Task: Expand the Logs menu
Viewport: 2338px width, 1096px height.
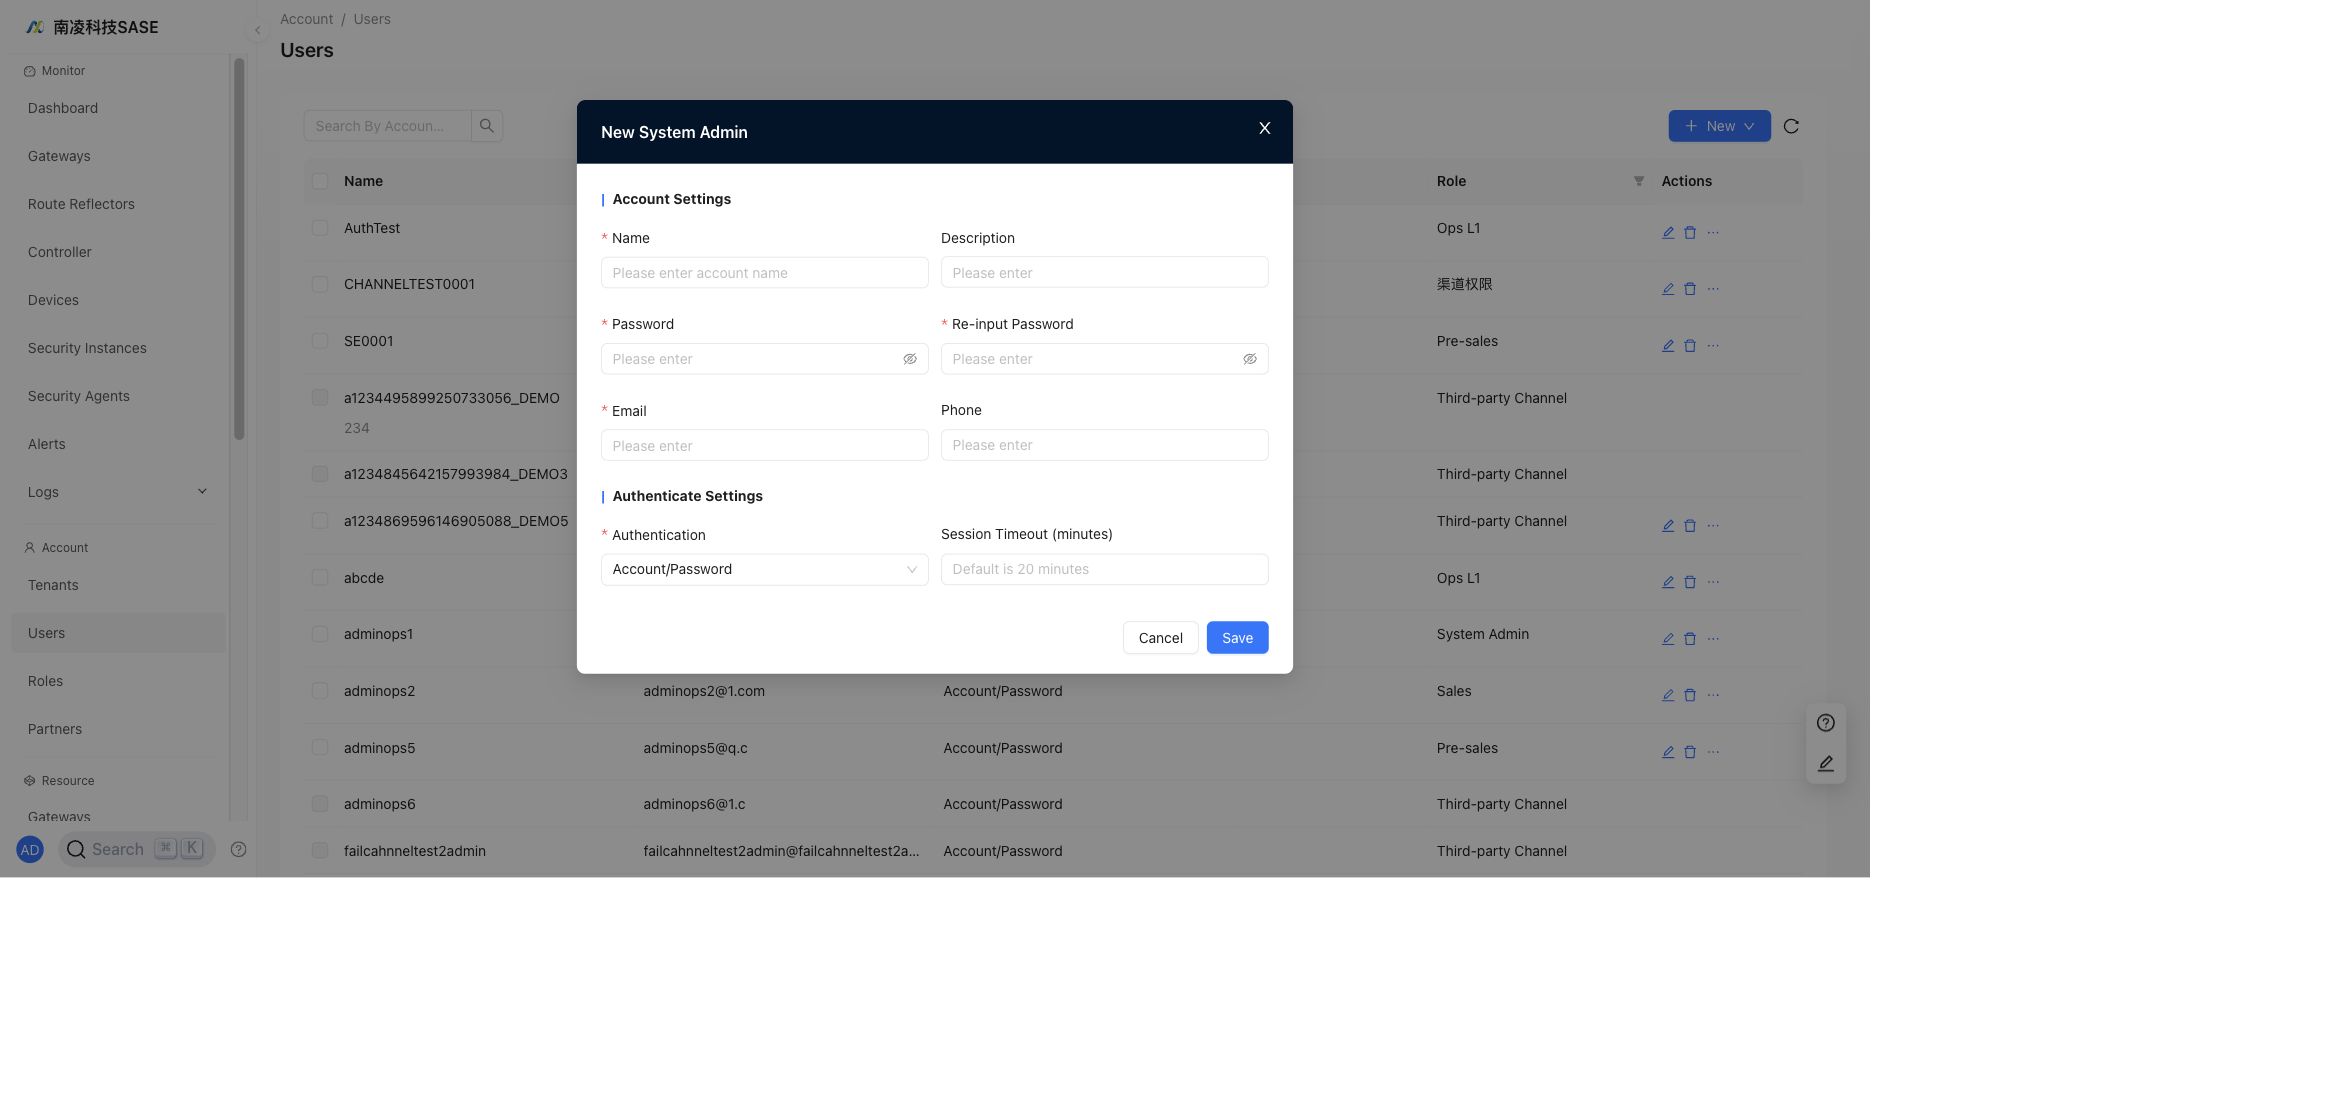Action: click(118, 492)
